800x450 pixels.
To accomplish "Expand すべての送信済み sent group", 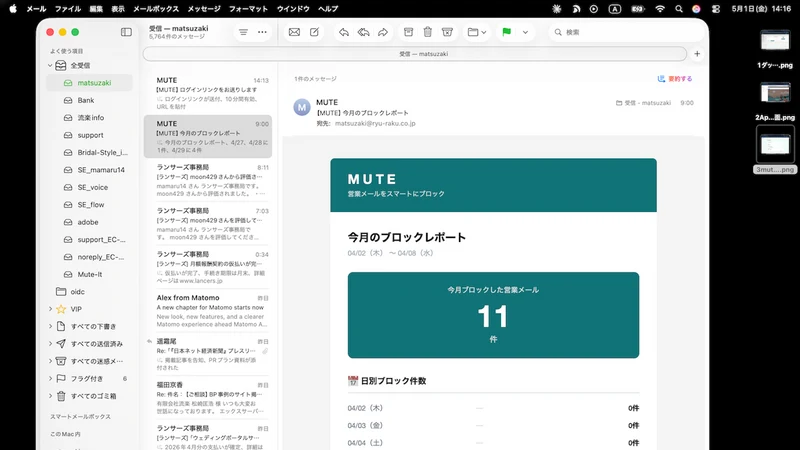I will [x=50, y=344].
